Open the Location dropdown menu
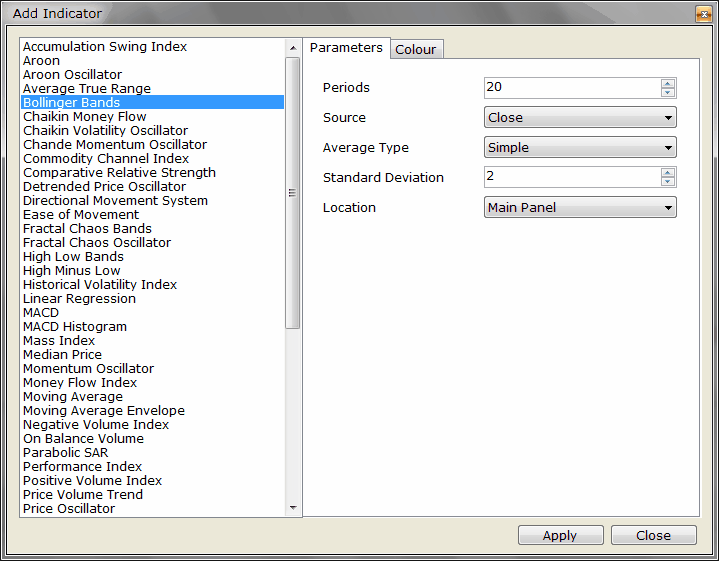The height and width of the screenshot is (561, 719). click(580, 208)
